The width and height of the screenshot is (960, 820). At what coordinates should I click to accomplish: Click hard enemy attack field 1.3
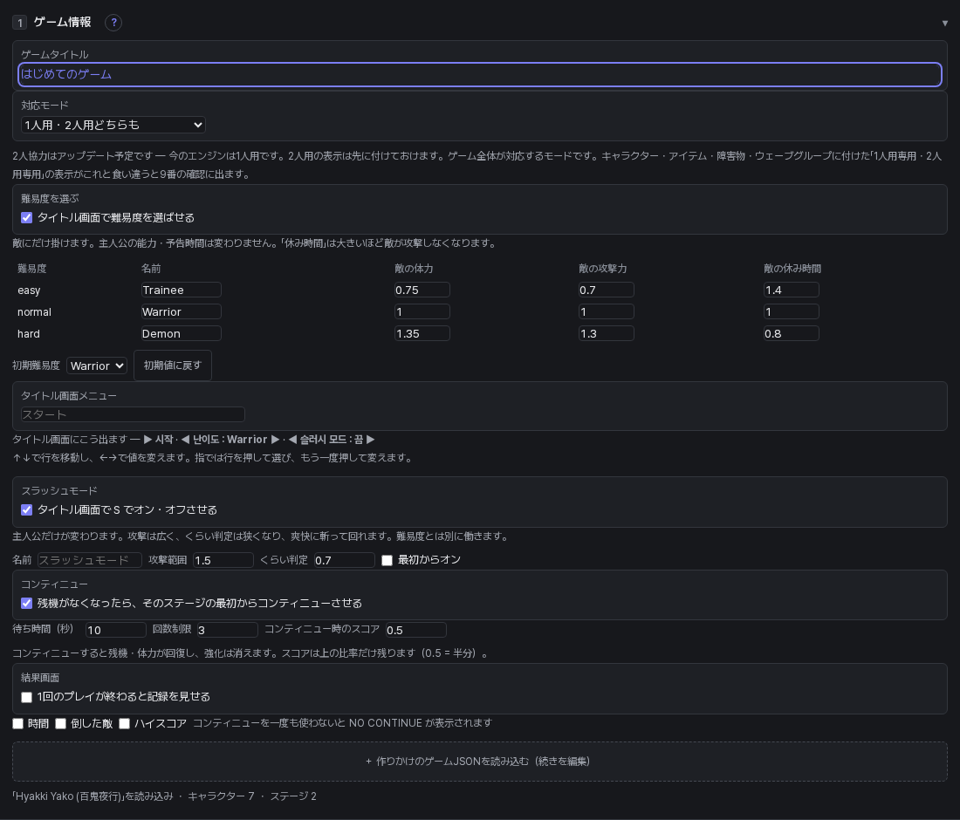pos(606,334)
